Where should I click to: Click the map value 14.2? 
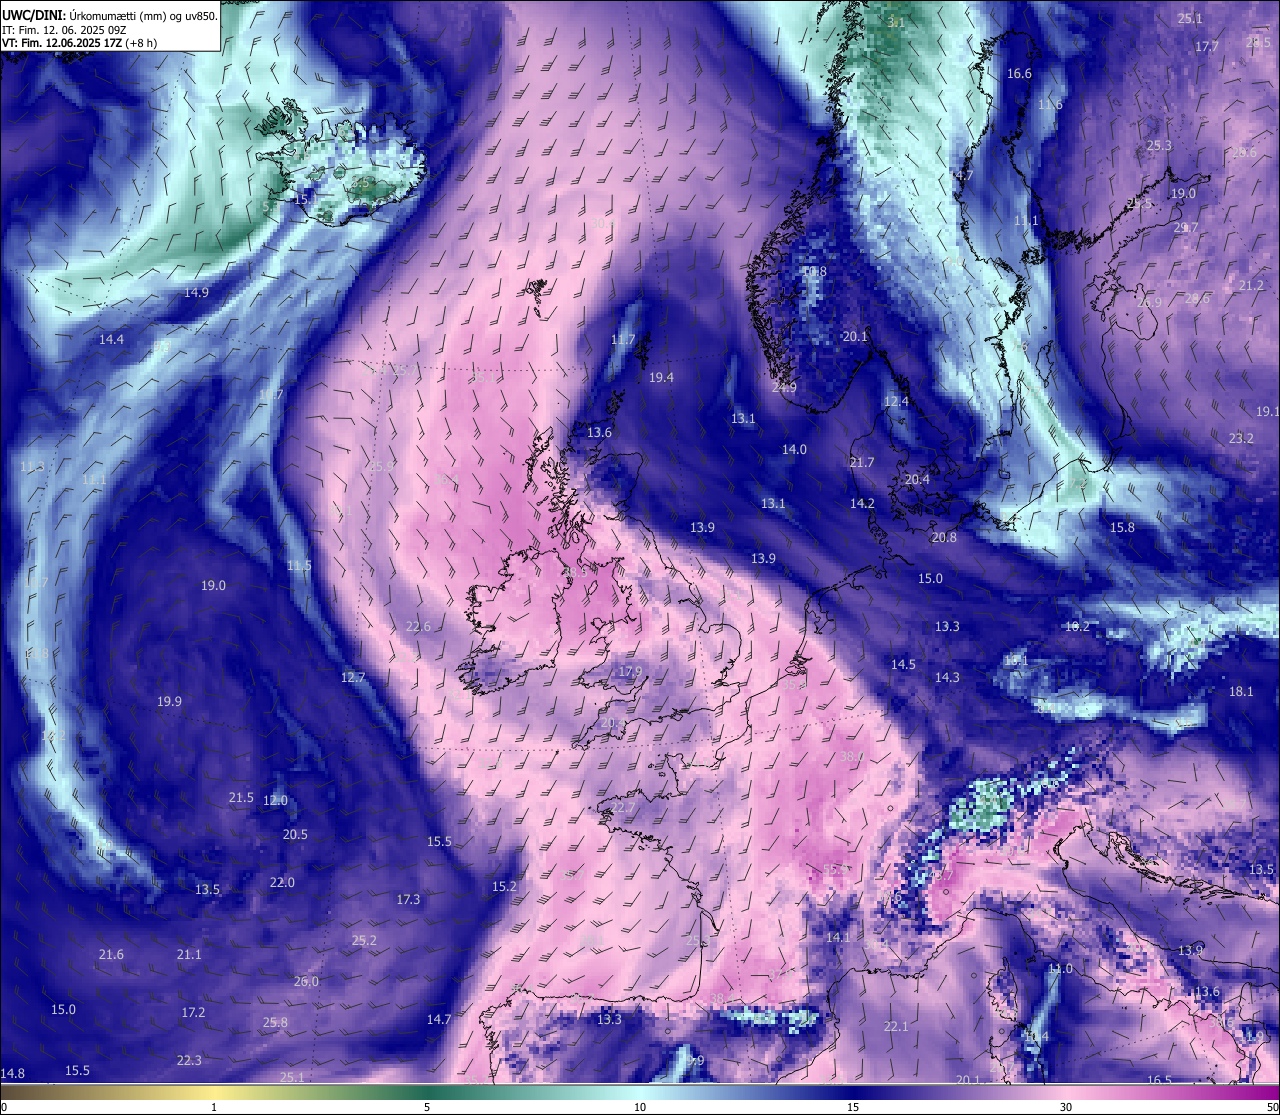pyautogui.click(x=862, y=504)
